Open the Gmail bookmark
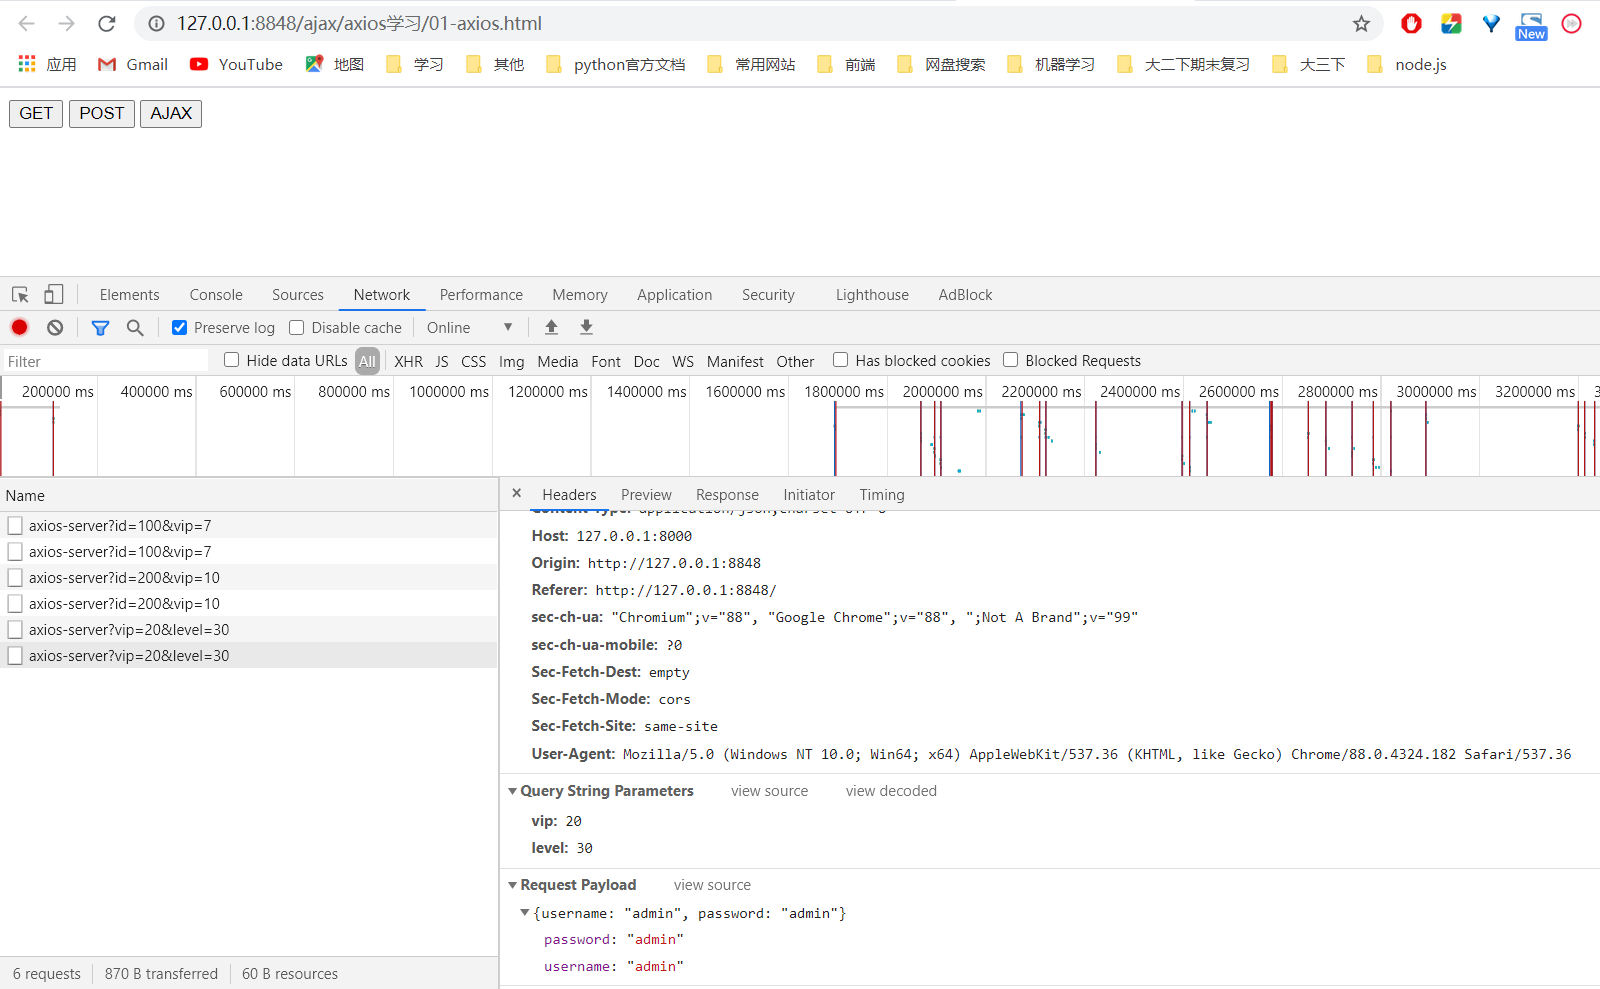Screen dimensions: 1600x989 [132, 64]
